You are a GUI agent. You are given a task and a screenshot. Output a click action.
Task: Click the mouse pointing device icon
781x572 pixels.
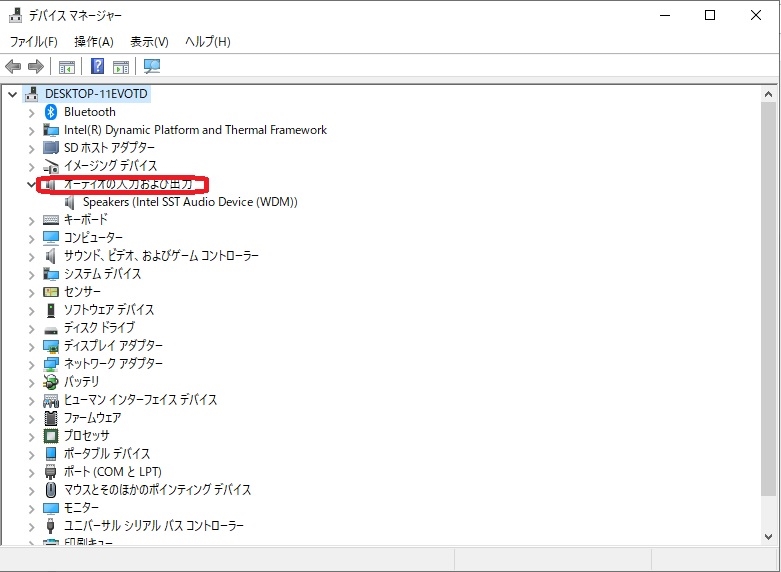click(x=51, y=489)
